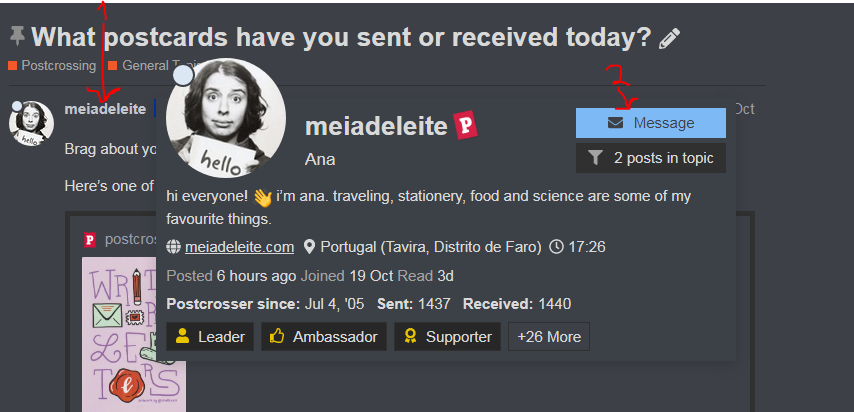
Task: Click the pencil edit icon beside topic title
Action: [669, 38]
